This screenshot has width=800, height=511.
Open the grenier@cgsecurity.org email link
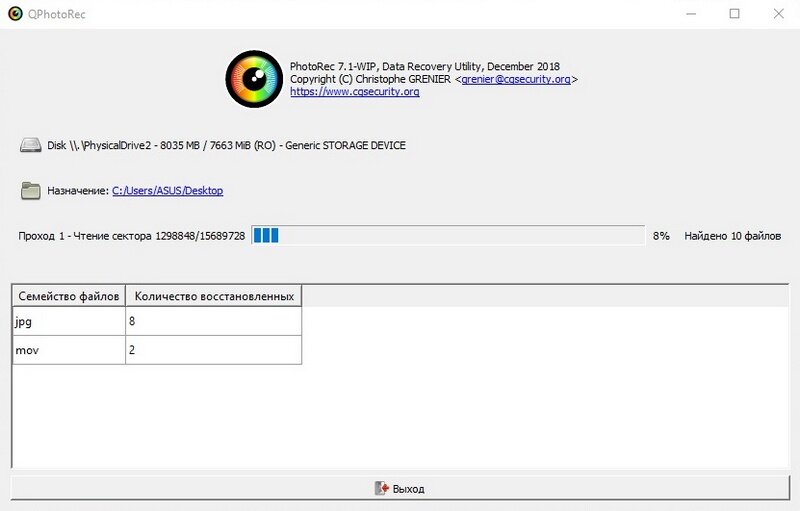(516, 79)
